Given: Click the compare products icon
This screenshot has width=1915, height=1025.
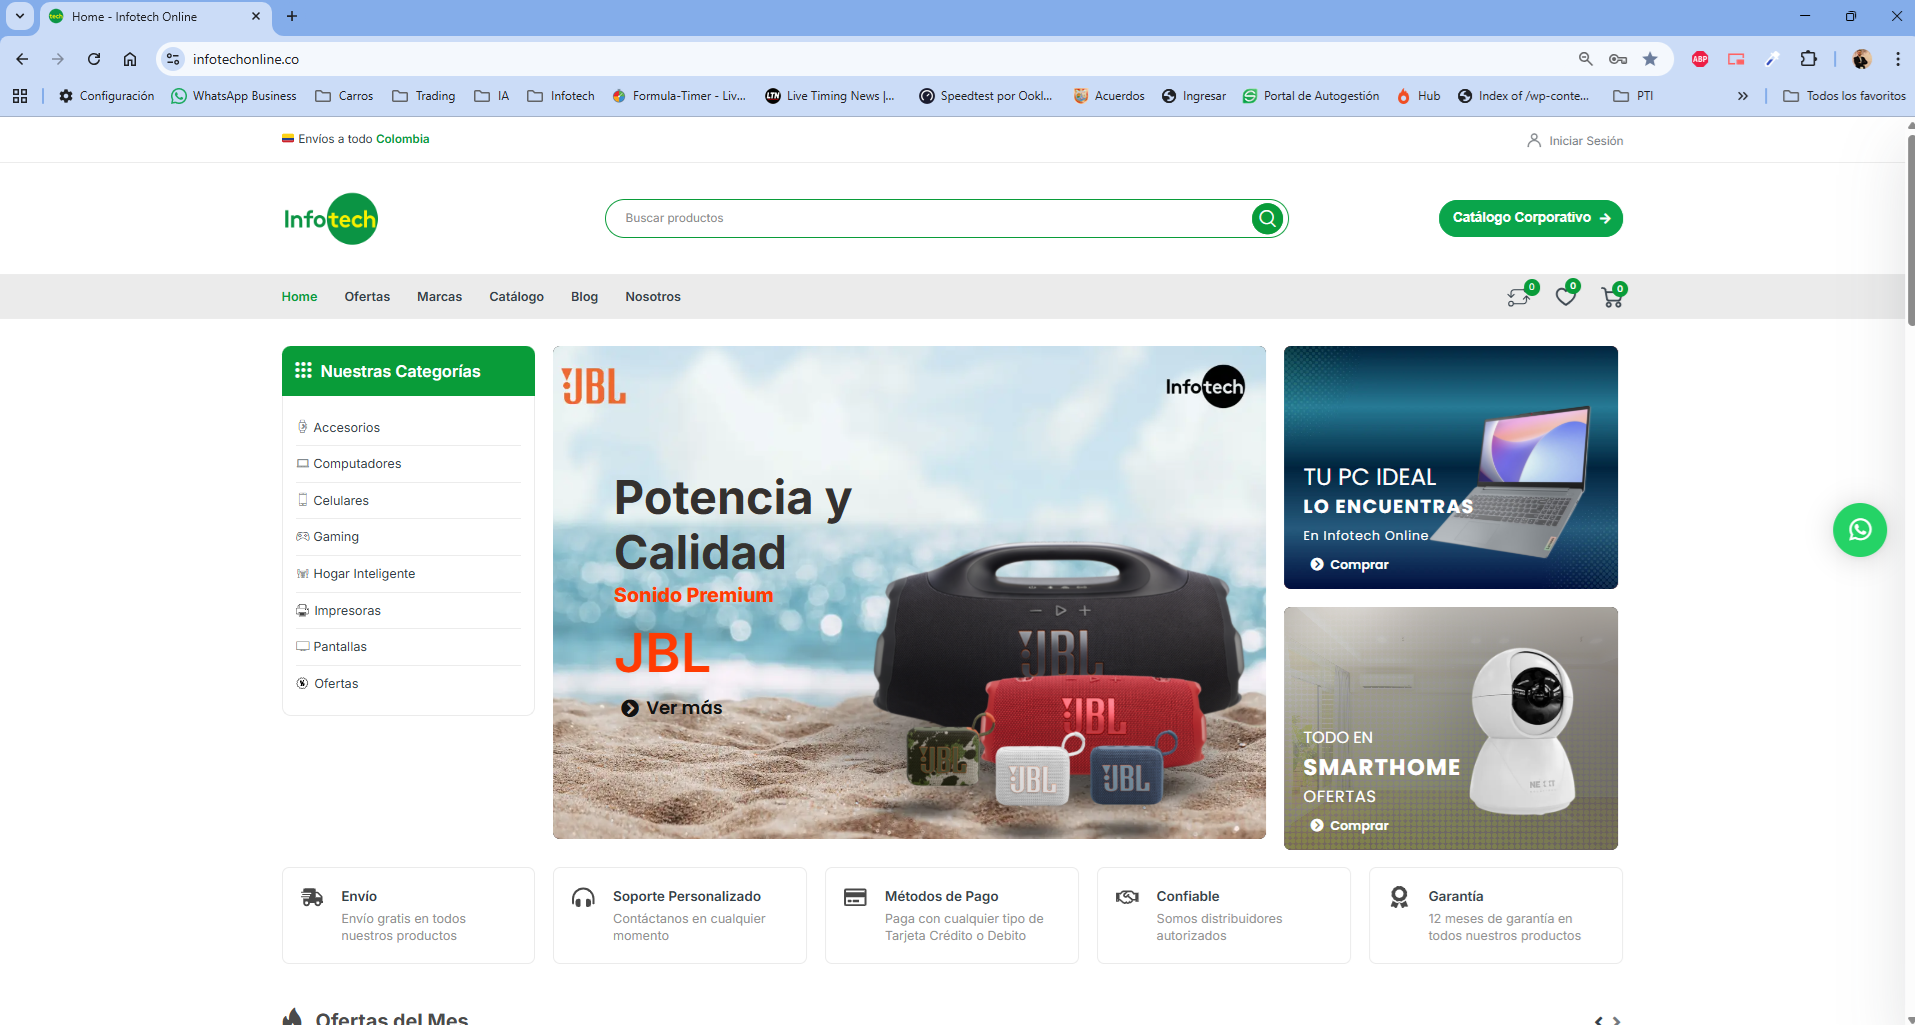Looking at the screenshot, I should 1519,297.
